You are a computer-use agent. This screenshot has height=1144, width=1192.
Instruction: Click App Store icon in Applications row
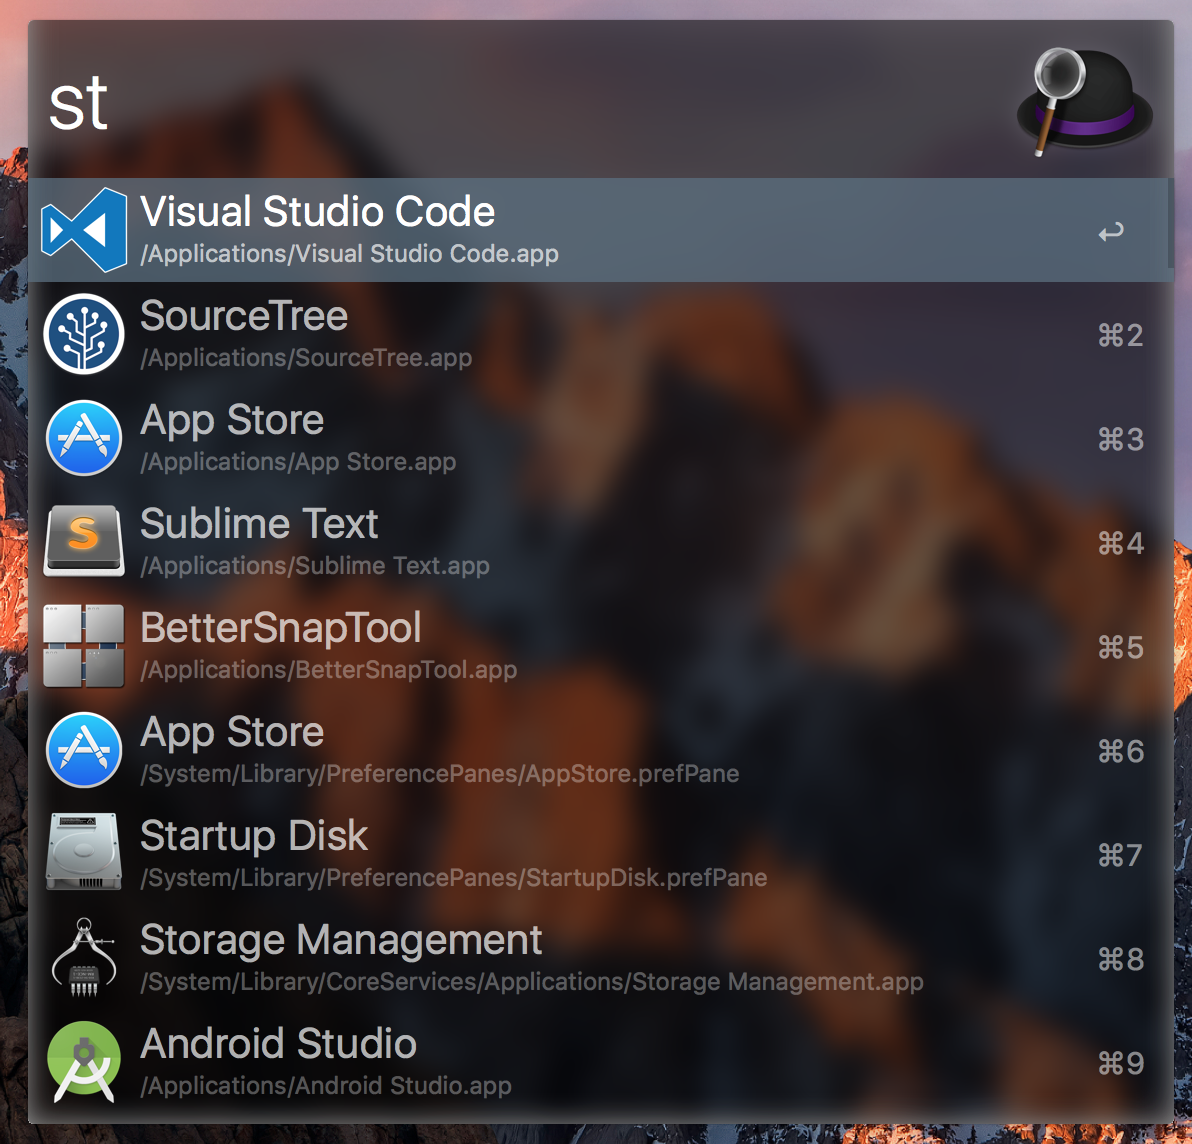(x=84, y=438)
